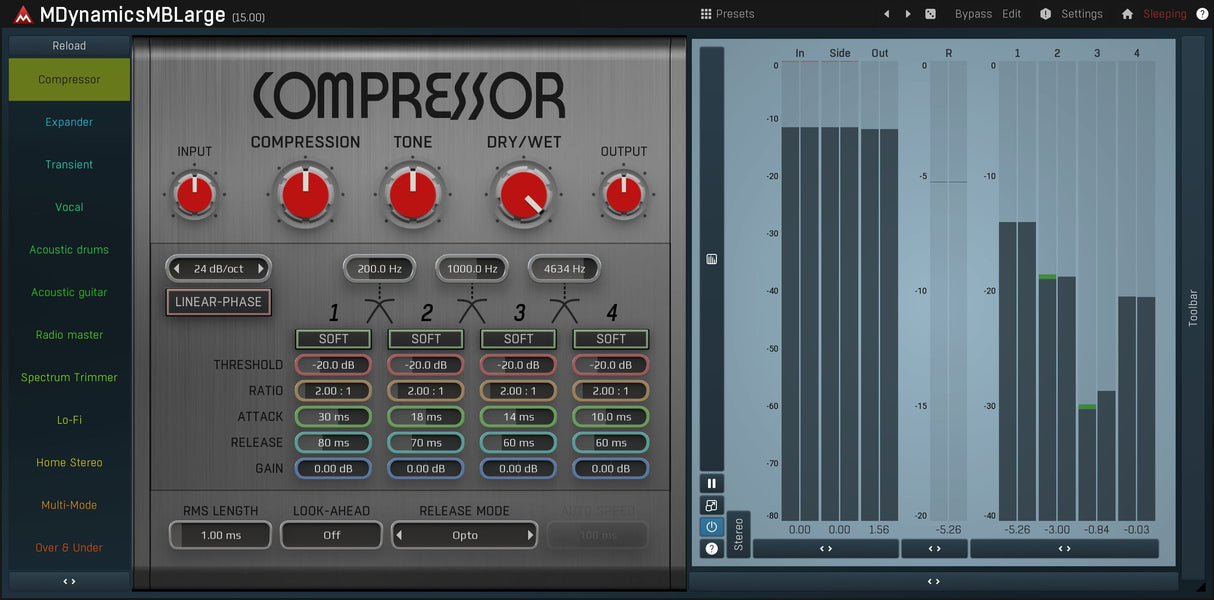Click right arrow on 24 dB/oct slope

coord(261,269)
